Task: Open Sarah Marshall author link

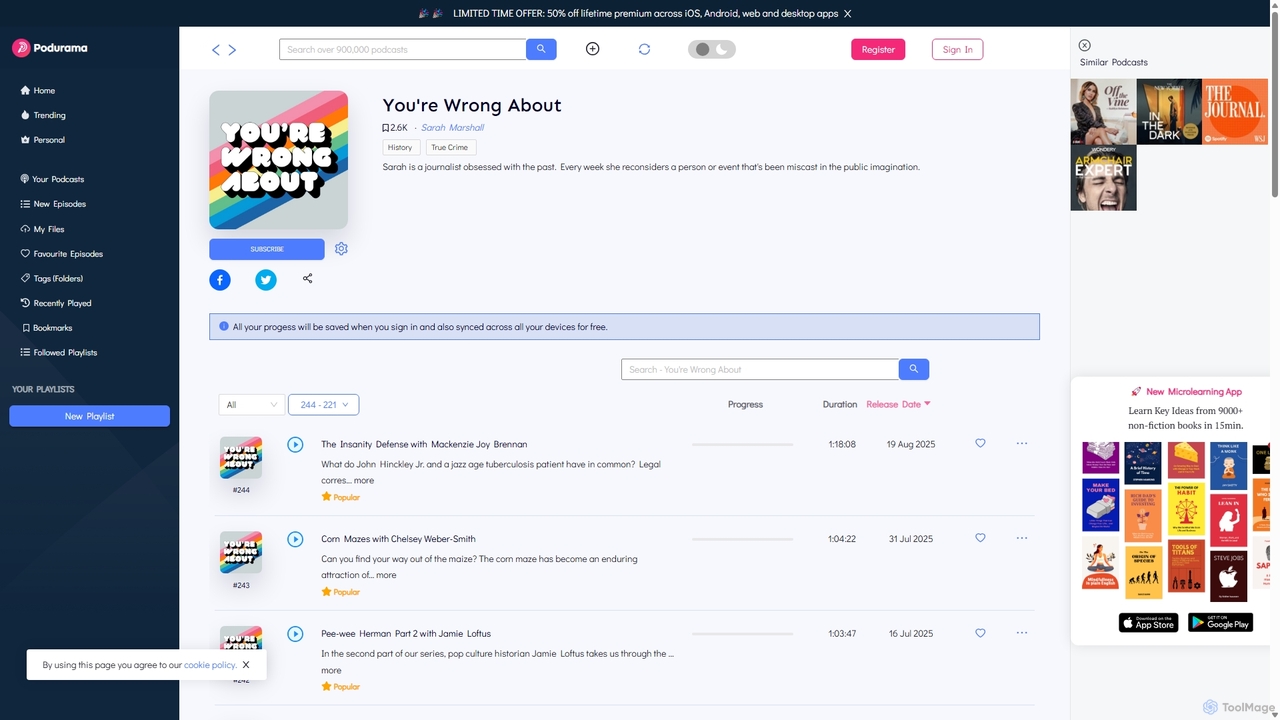Action: pyautogui.click(x=452, y=128)
